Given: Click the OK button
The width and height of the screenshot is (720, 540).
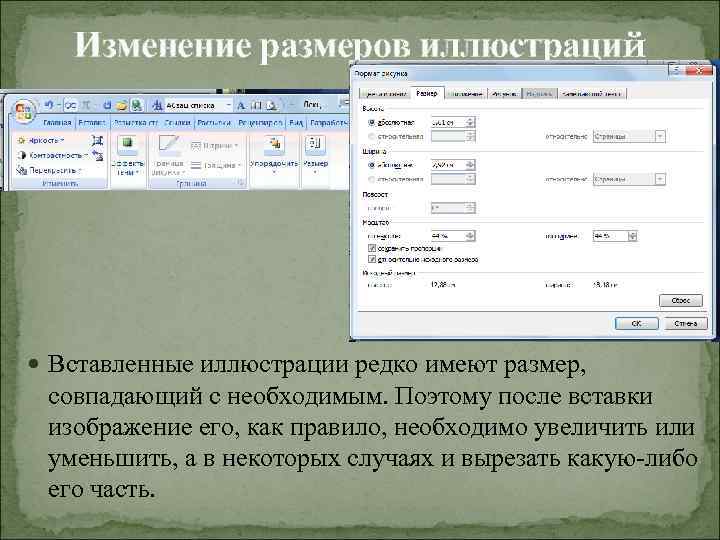Looking at the screenshot, I should point(636,323).
